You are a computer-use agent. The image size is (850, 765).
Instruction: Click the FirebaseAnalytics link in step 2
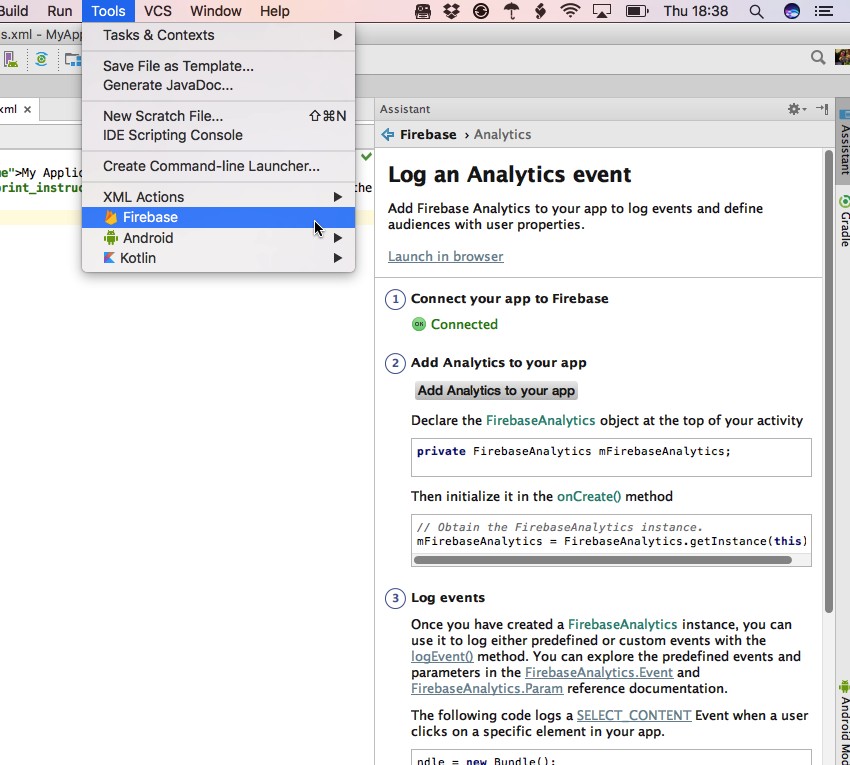pos(540,420)
